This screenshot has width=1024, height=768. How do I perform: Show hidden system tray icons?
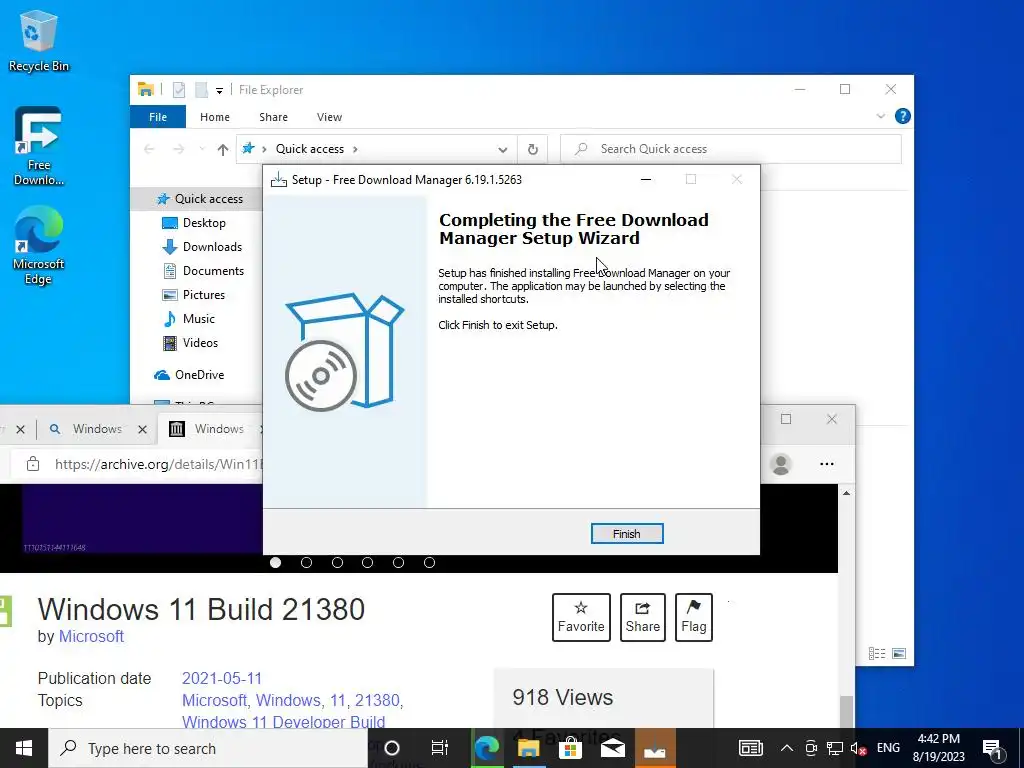[x=787, y=748]
